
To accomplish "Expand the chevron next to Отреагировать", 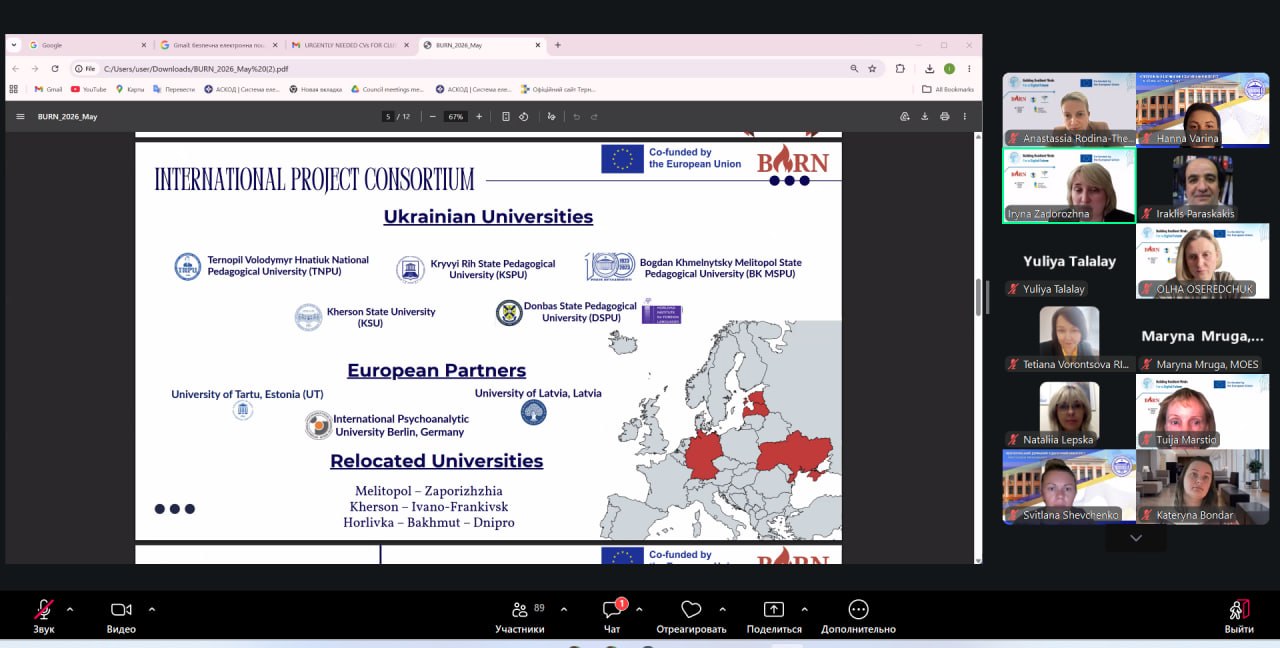I will (x=722, y=609).
